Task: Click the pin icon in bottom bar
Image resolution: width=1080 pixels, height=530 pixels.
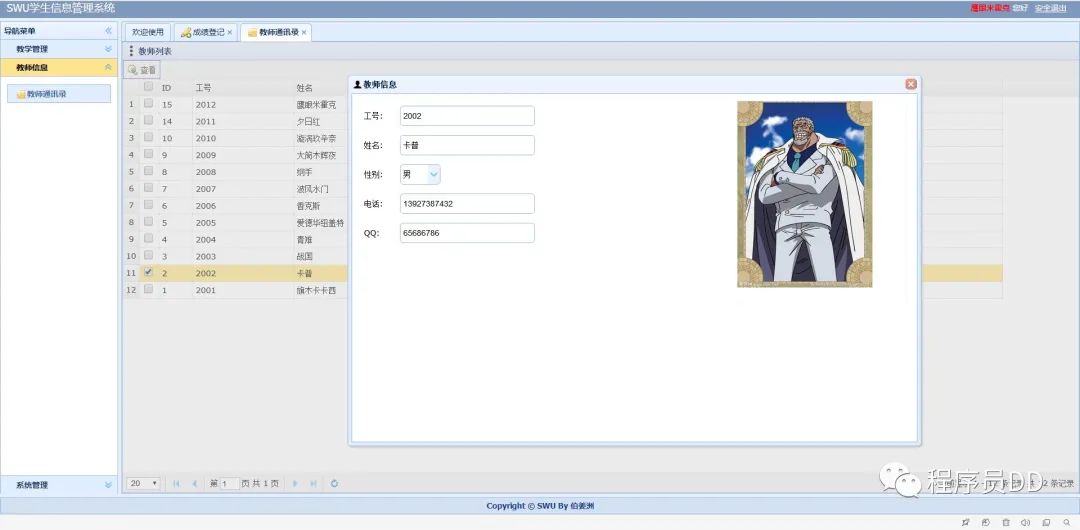Action: coord(966,522)
